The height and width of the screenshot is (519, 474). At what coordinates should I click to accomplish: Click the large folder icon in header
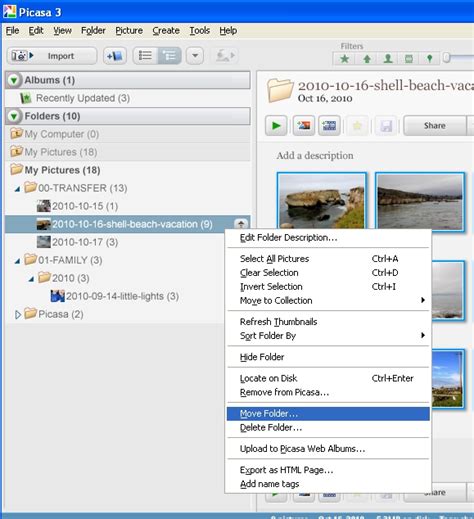[x=280, y=90]
